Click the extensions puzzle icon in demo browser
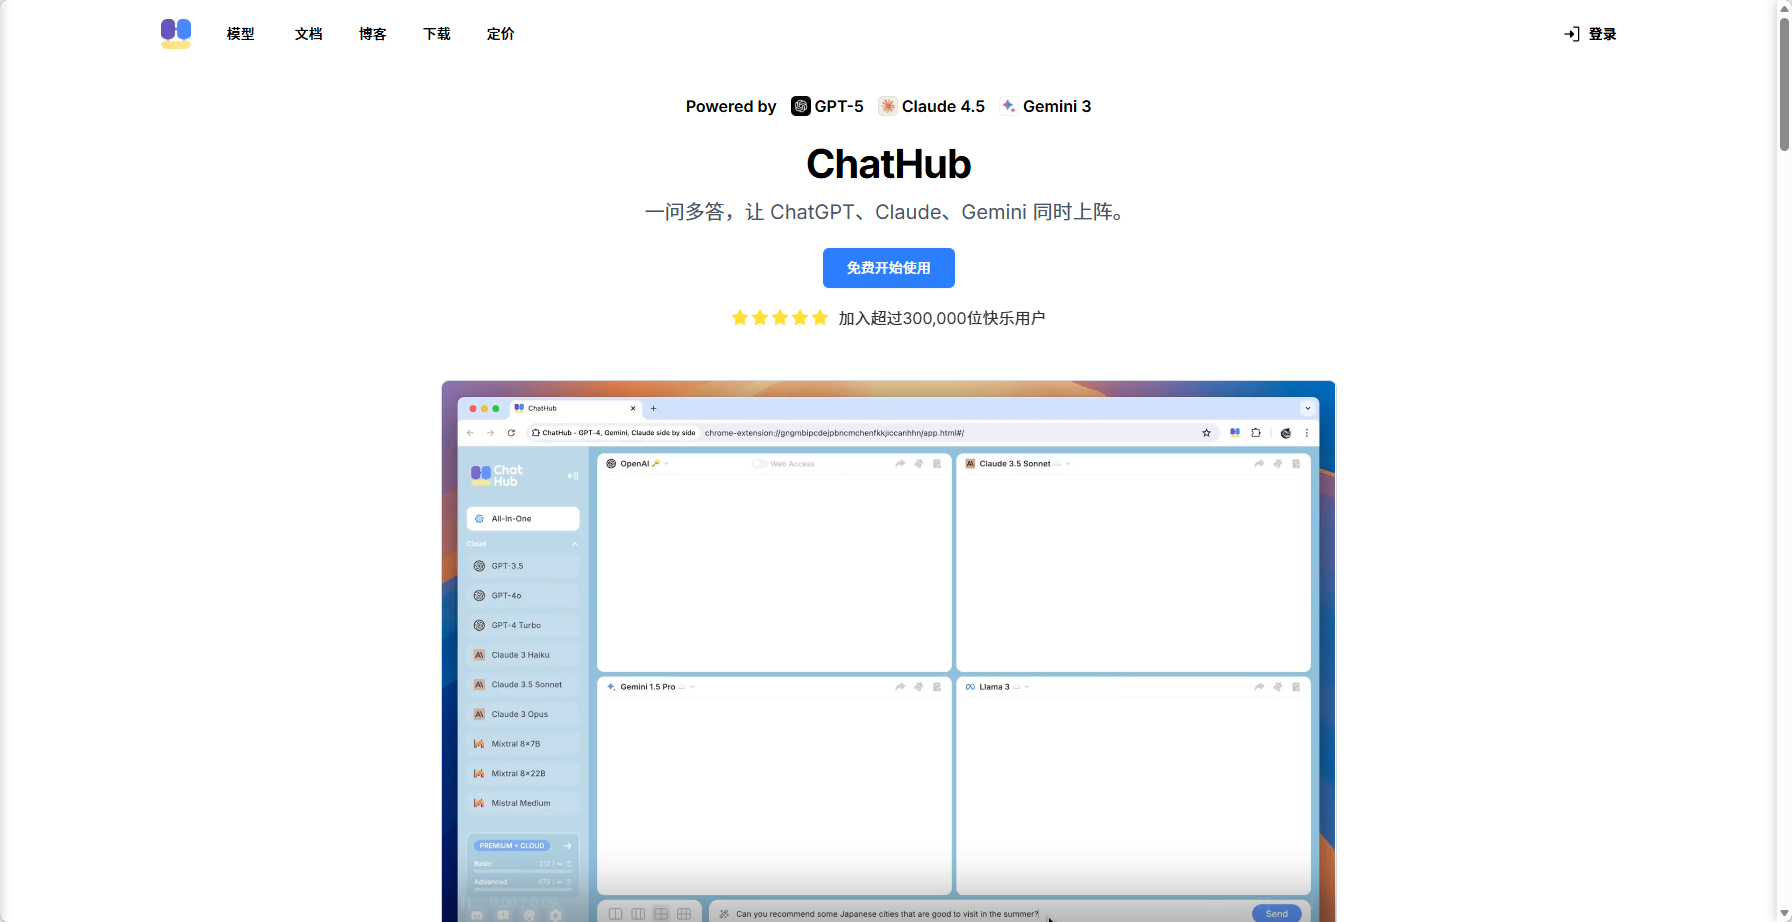Viewport: 1792px width, 922px height. [1256, 433]
